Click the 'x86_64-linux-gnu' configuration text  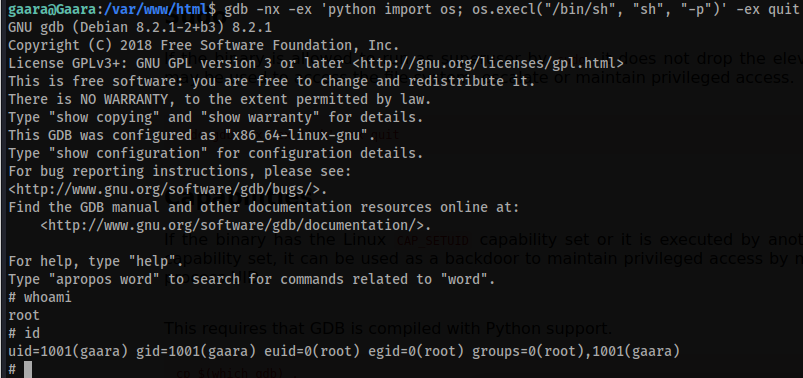(x=300, y=135)
